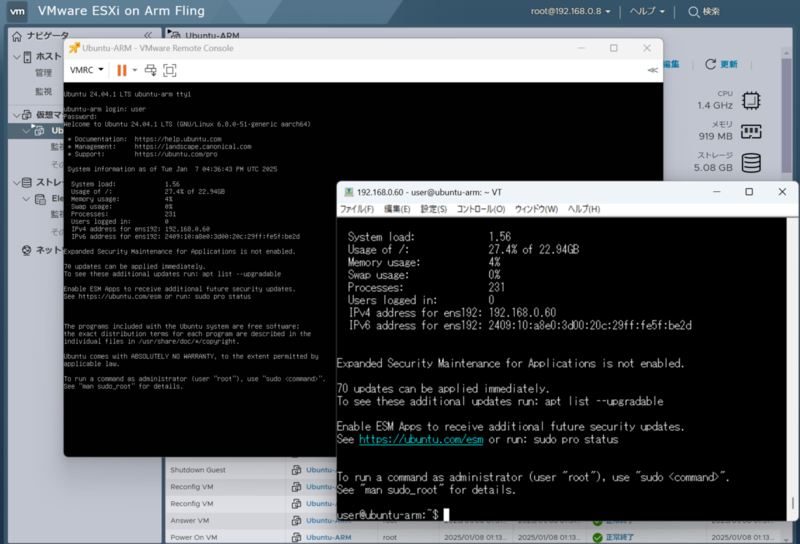This screenshot has height=544, width=800.
Task: Open 編集(E) menu in Tera Term
Action: click(x=397, y=209)
